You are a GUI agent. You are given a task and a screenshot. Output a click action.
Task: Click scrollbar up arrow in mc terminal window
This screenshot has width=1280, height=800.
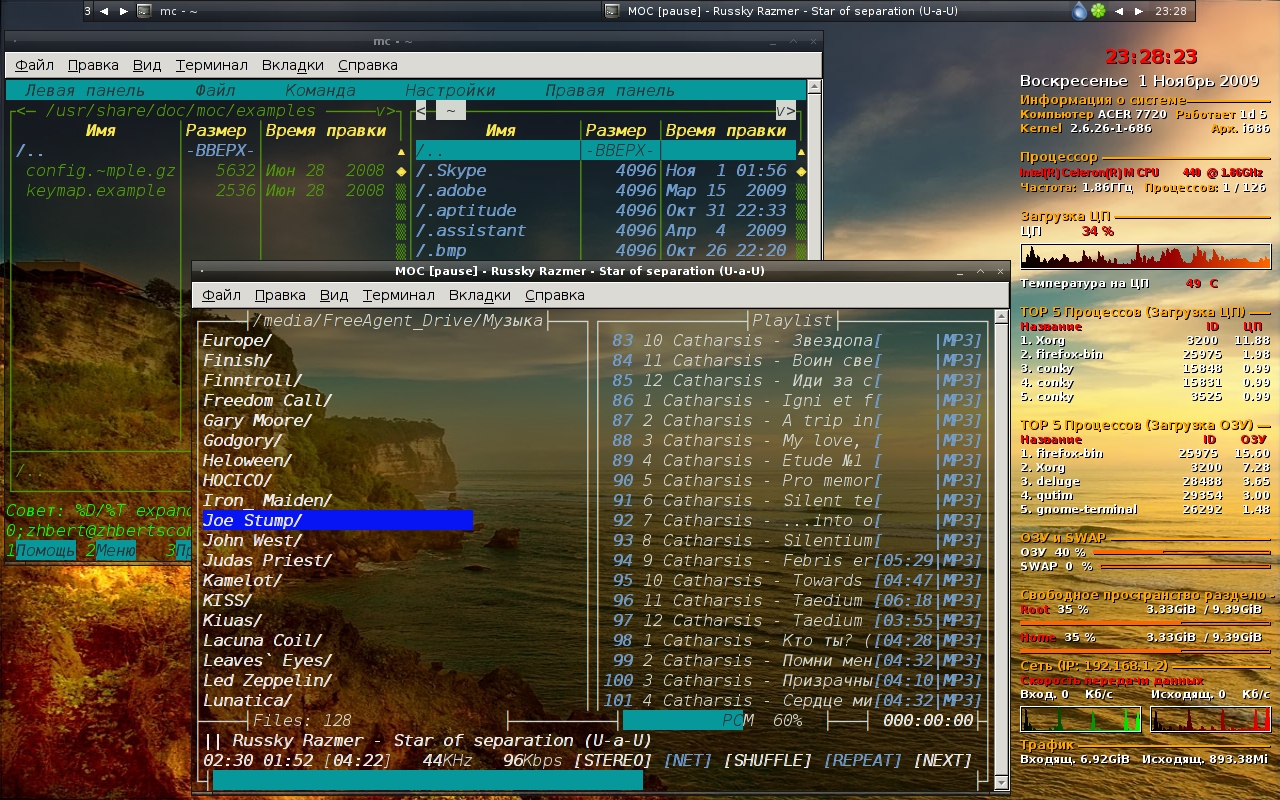coord(814,86)
